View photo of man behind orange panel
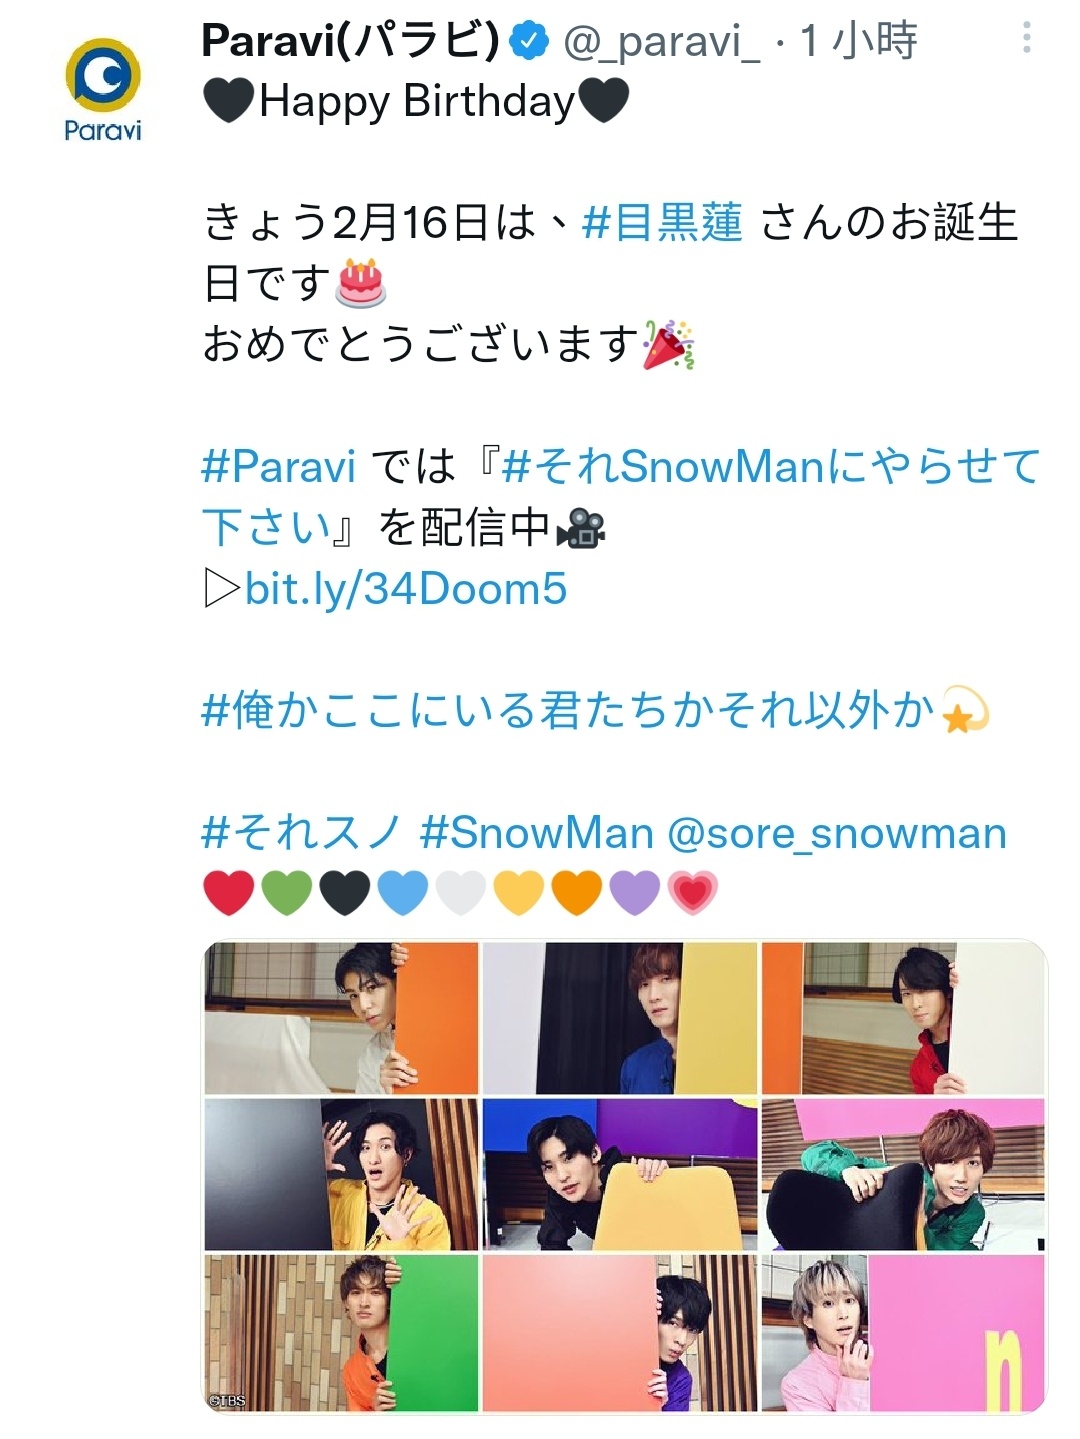 tap(341, 1018)
